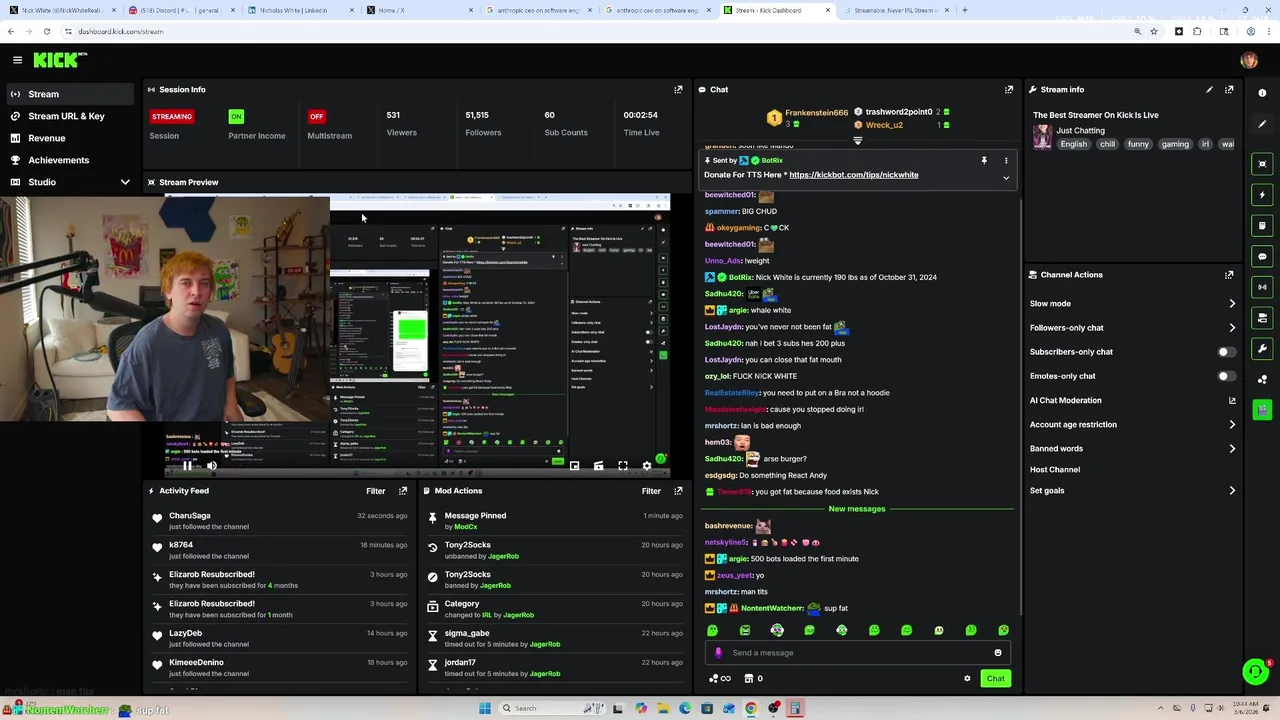Pop out the Activity Feed panel
The height and width of the screenshot is (720, 1280).
(x=403, y=491)
